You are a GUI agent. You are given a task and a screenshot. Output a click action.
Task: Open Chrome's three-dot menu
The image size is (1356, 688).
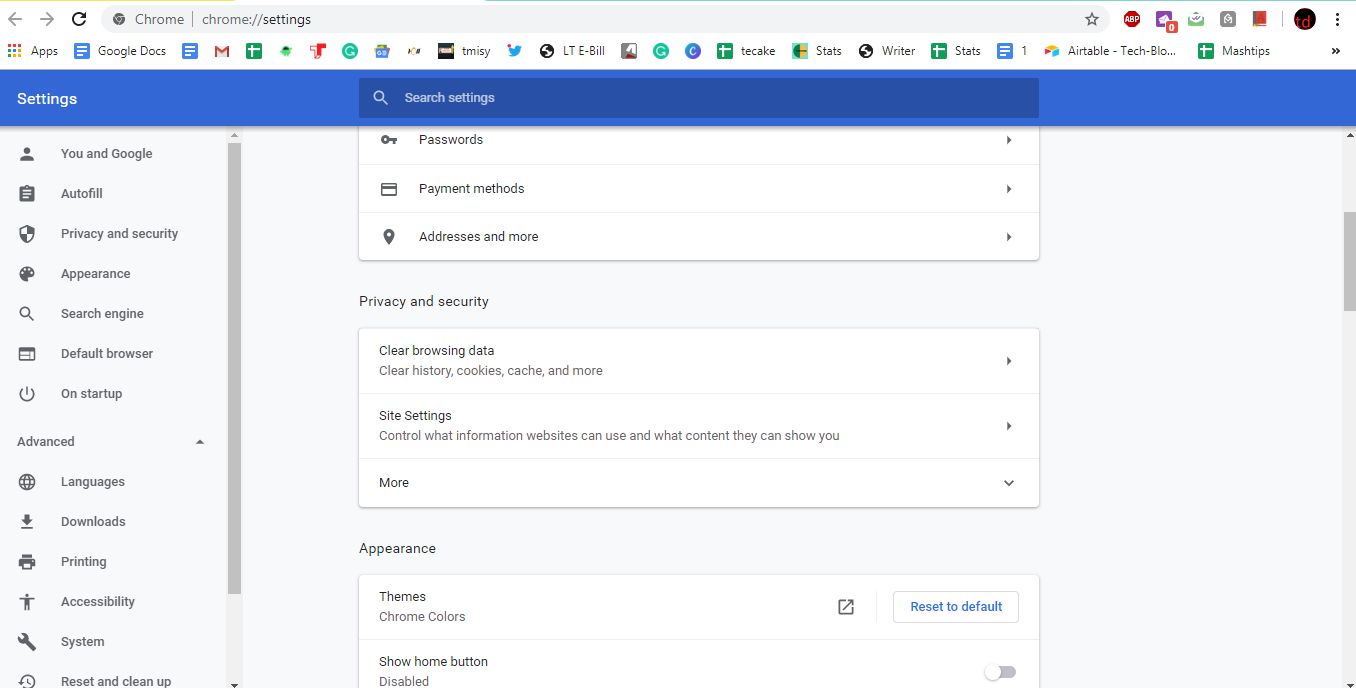pyautogui.click(x=1338, y=19)
